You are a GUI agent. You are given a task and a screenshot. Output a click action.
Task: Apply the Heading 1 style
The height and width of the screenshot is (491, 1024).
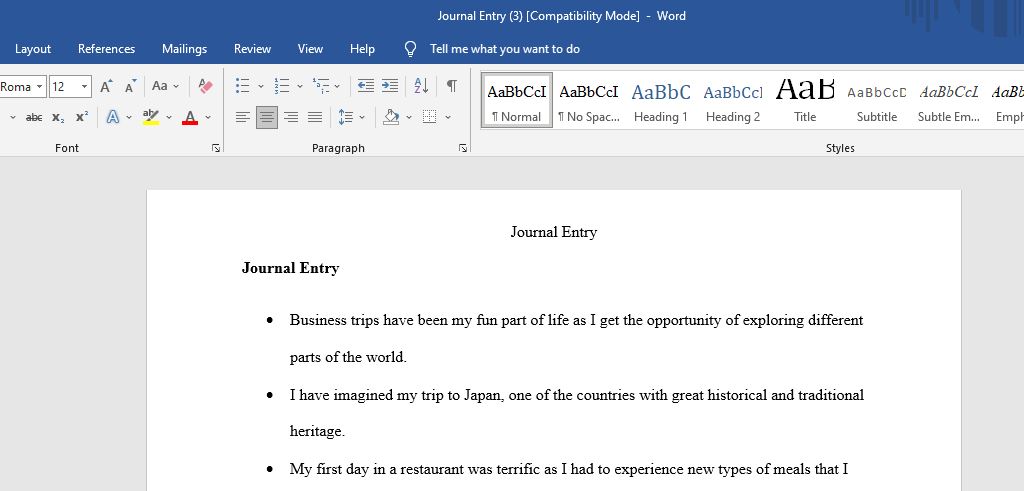point(661,101)
